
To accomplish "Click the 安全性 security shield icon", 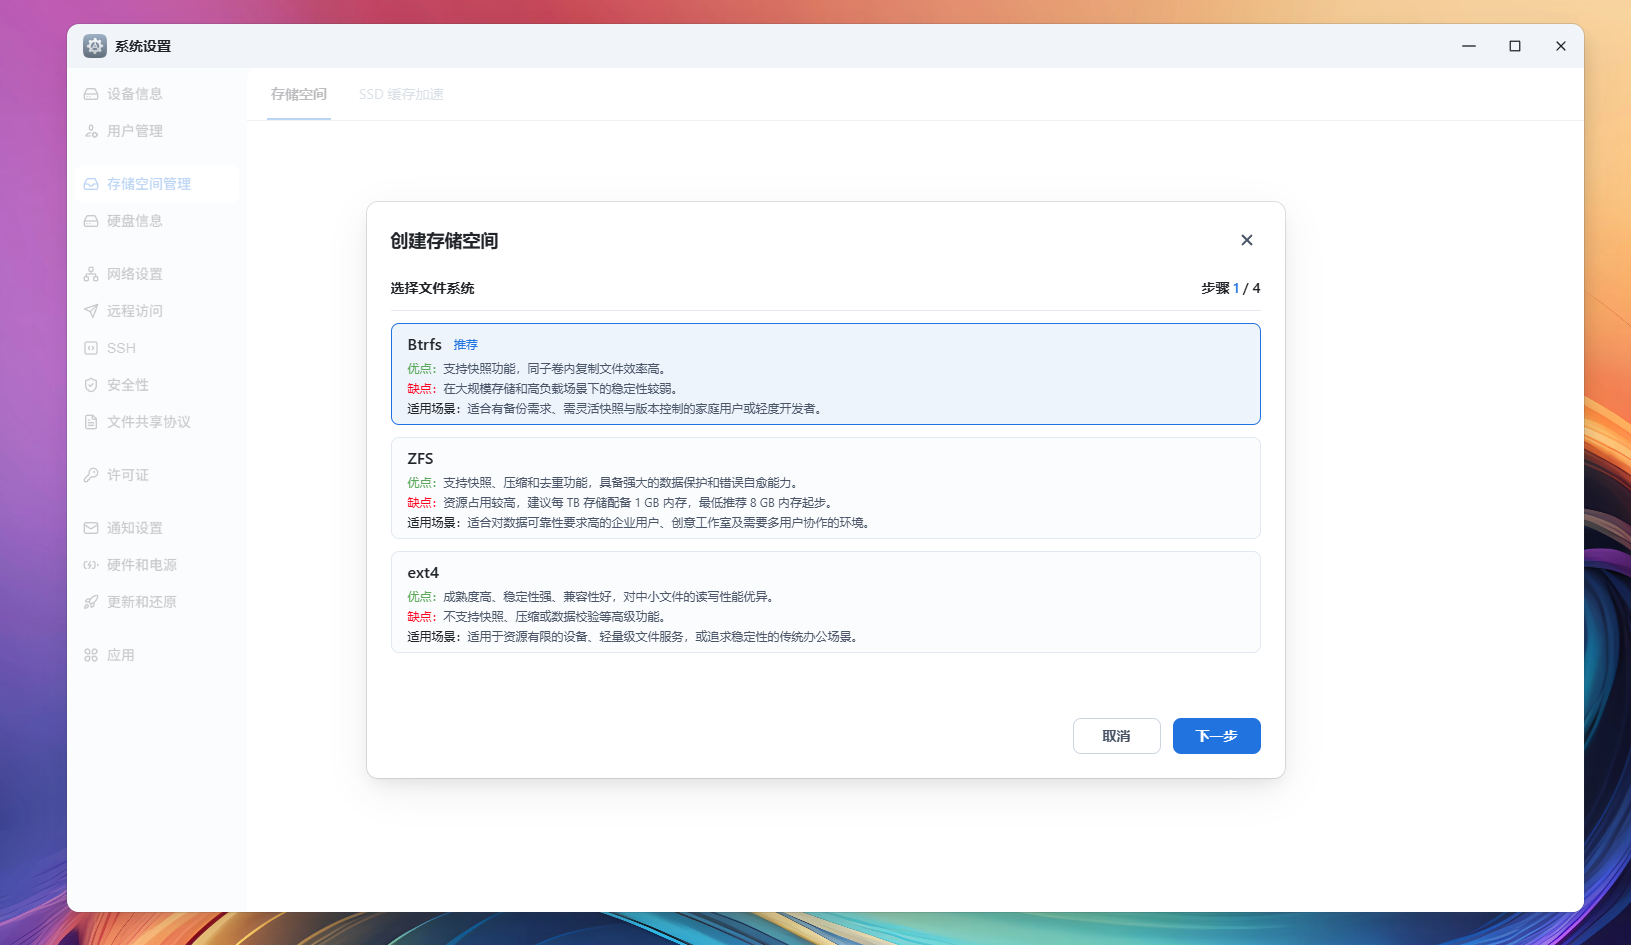I will [x=93, y=384].
